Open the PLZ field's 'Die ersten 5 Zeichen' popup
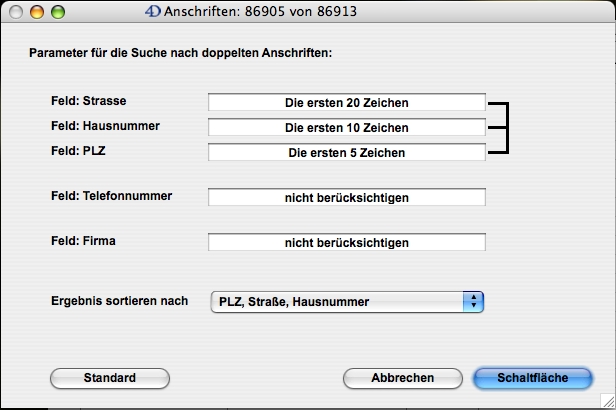The image size is (616, 410). pyautogui.click(x=346, y=153)
